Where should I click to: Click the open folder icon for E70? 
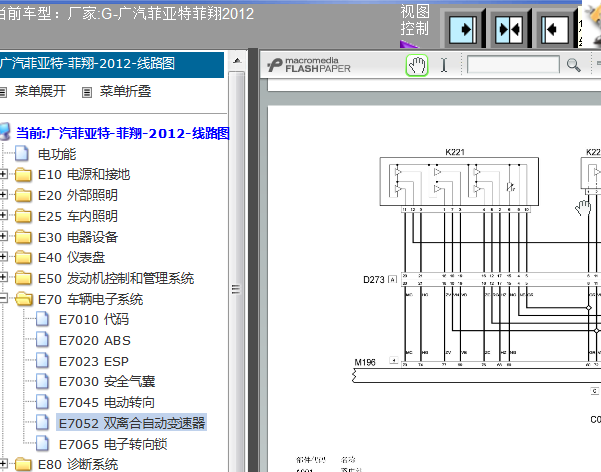point(24,298)
